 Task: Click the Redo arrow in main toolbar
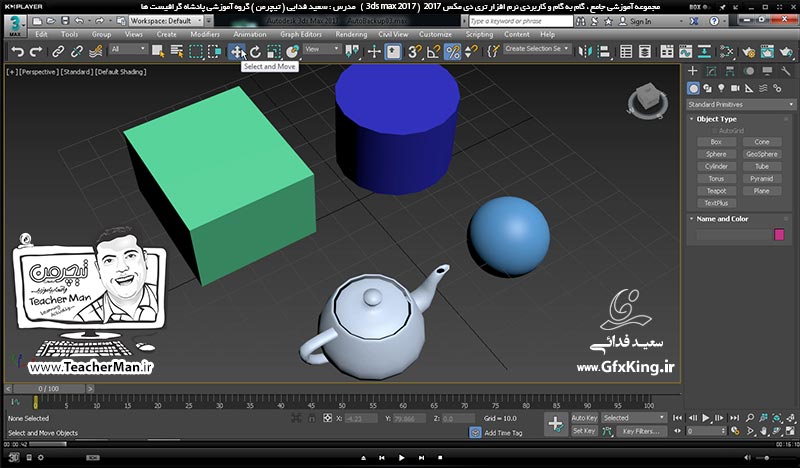36,52
